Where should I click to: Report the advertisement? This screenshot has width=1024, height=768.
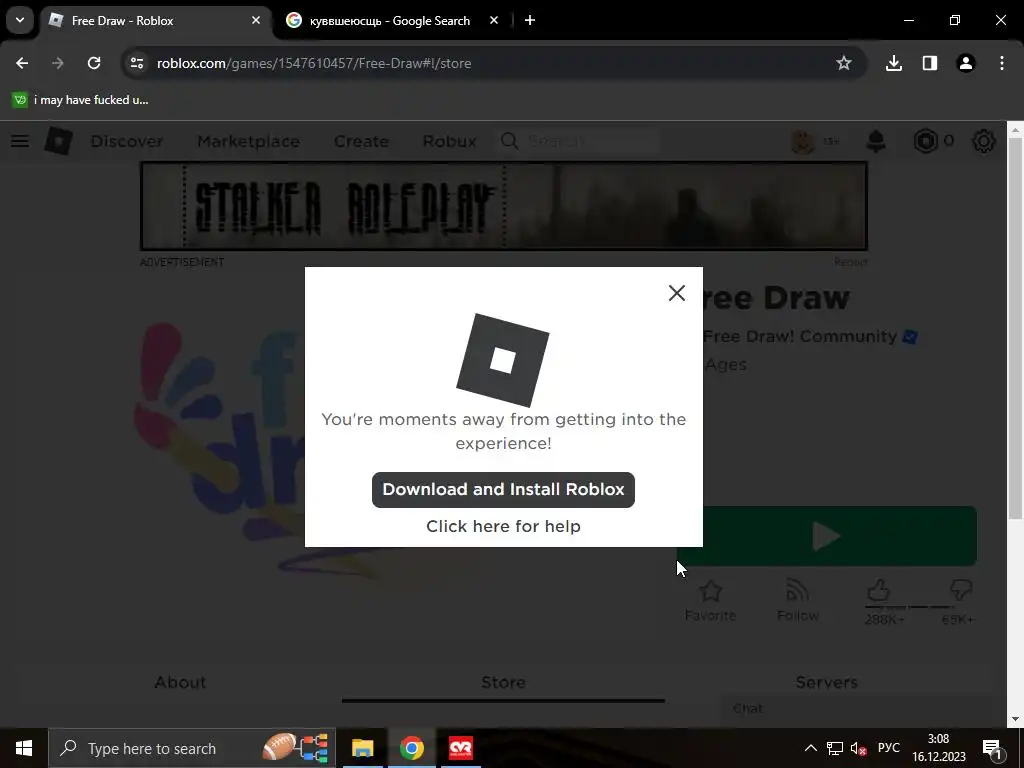(x=850, y=262)
